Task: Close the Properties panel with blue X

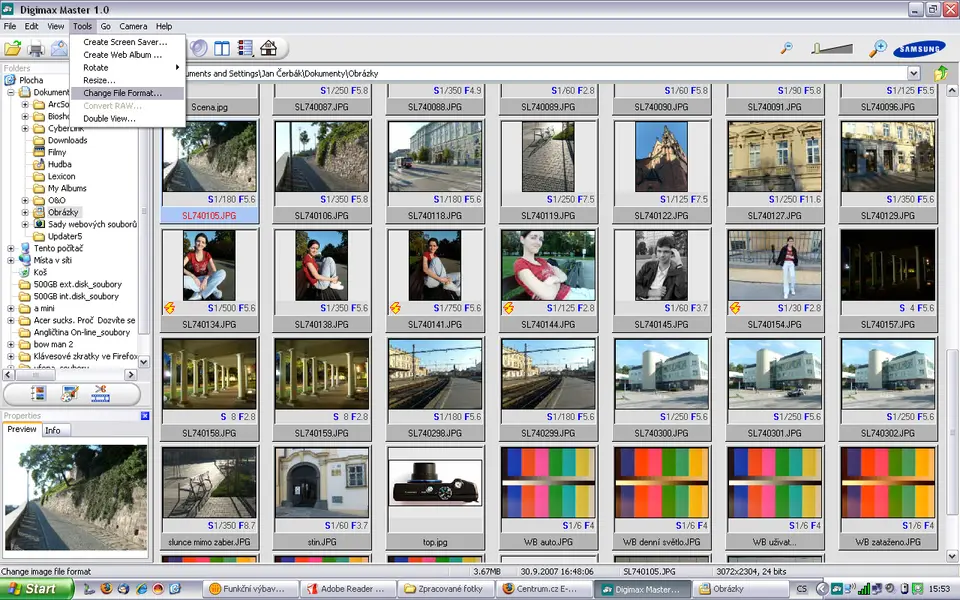Action: pos(145,416)
